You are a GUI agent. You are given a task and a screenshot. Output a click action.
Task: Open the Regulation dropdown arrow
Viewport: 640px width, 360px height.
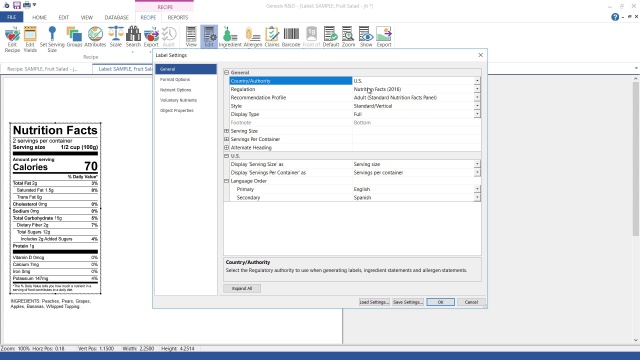[x=477, y=89]
